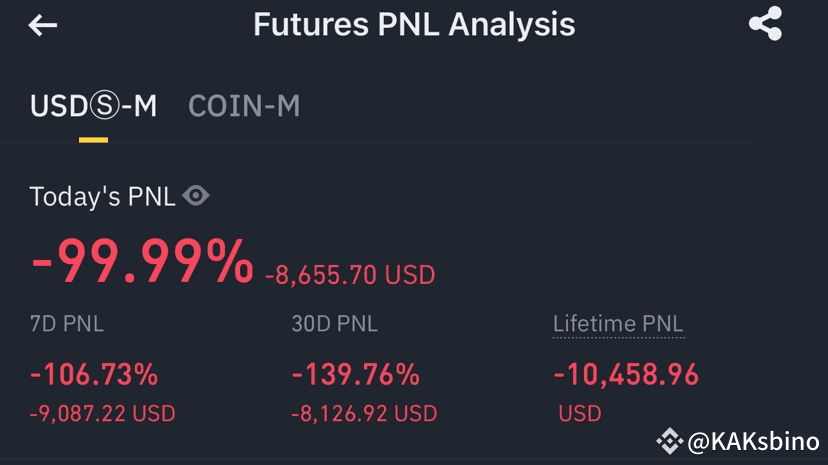Open the @KAKsbino username watermark
The width and height of the screenshot is (828, 465).
[x=754, y=441]
